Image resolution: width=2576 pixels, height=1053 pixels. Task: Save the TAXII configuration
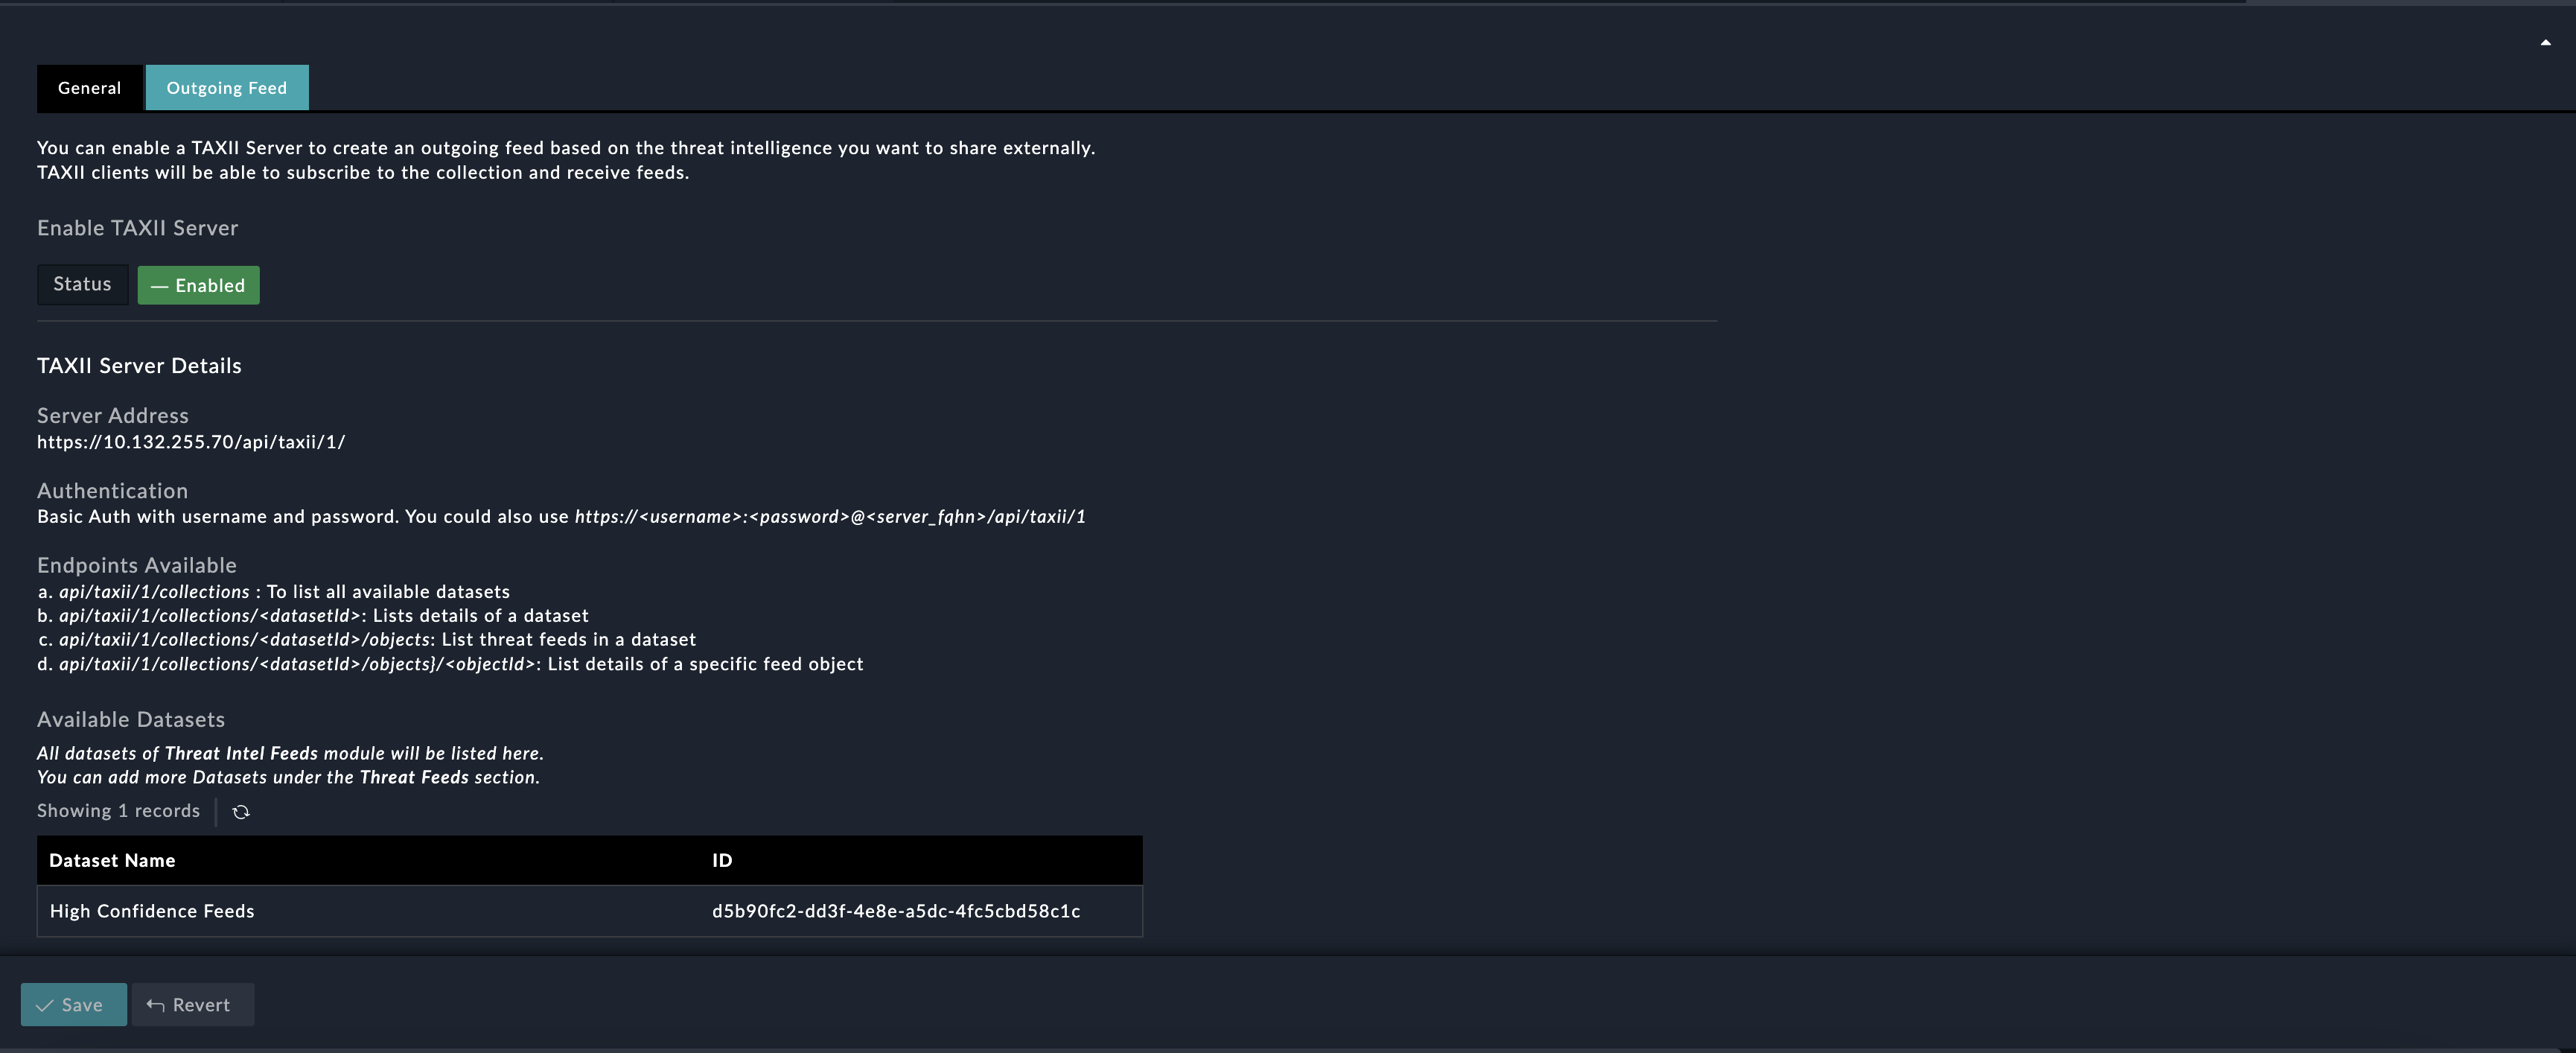point(73,1005)
